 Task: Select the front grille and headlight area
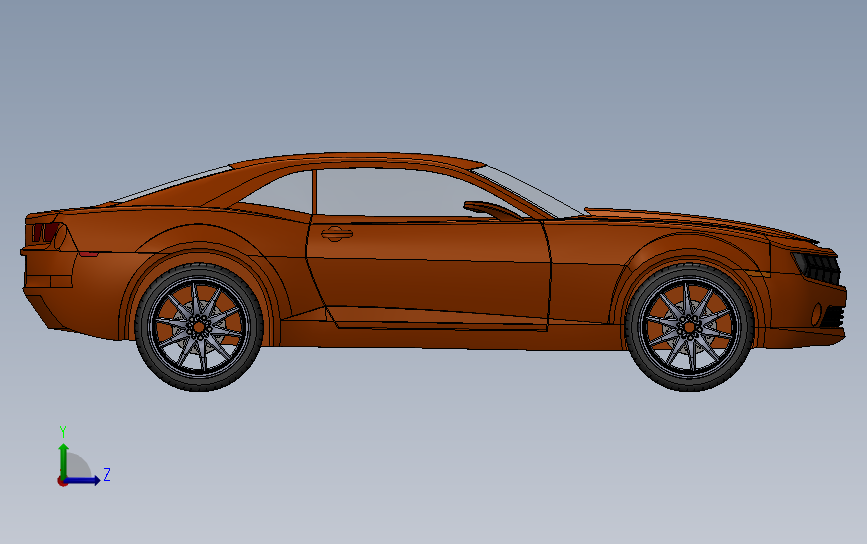click(x=817, y=267)
